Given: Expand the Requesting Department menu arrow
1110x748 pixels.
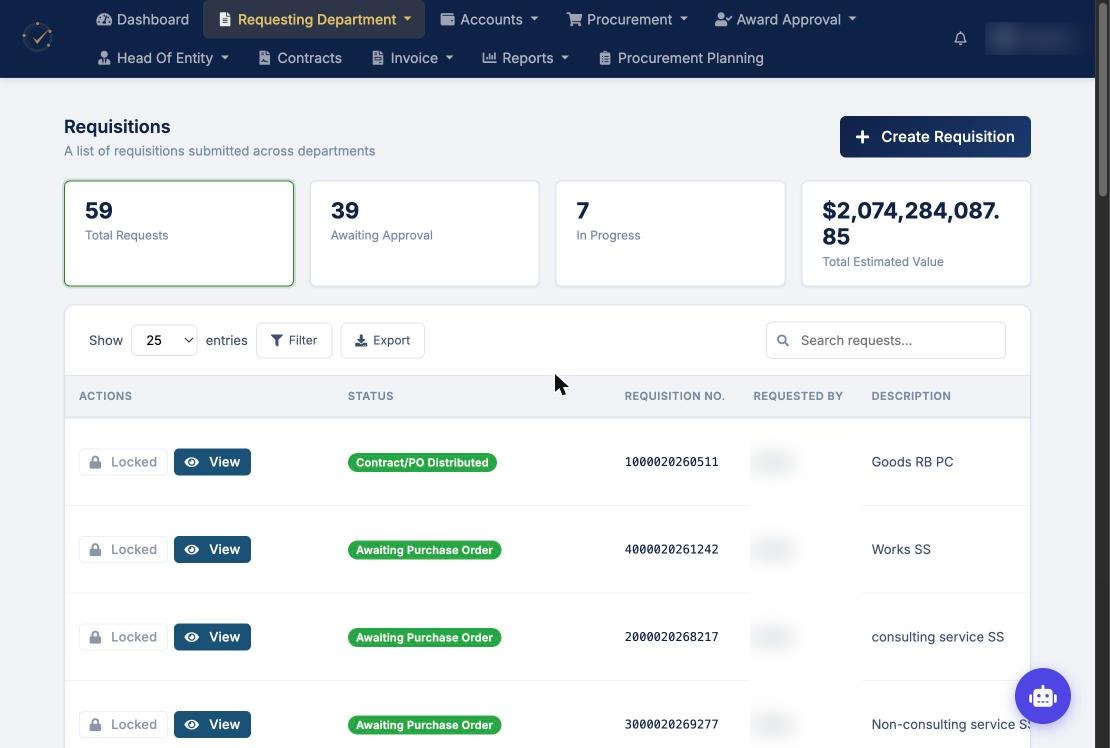Looking at the screenshot, I should point(408,19).
